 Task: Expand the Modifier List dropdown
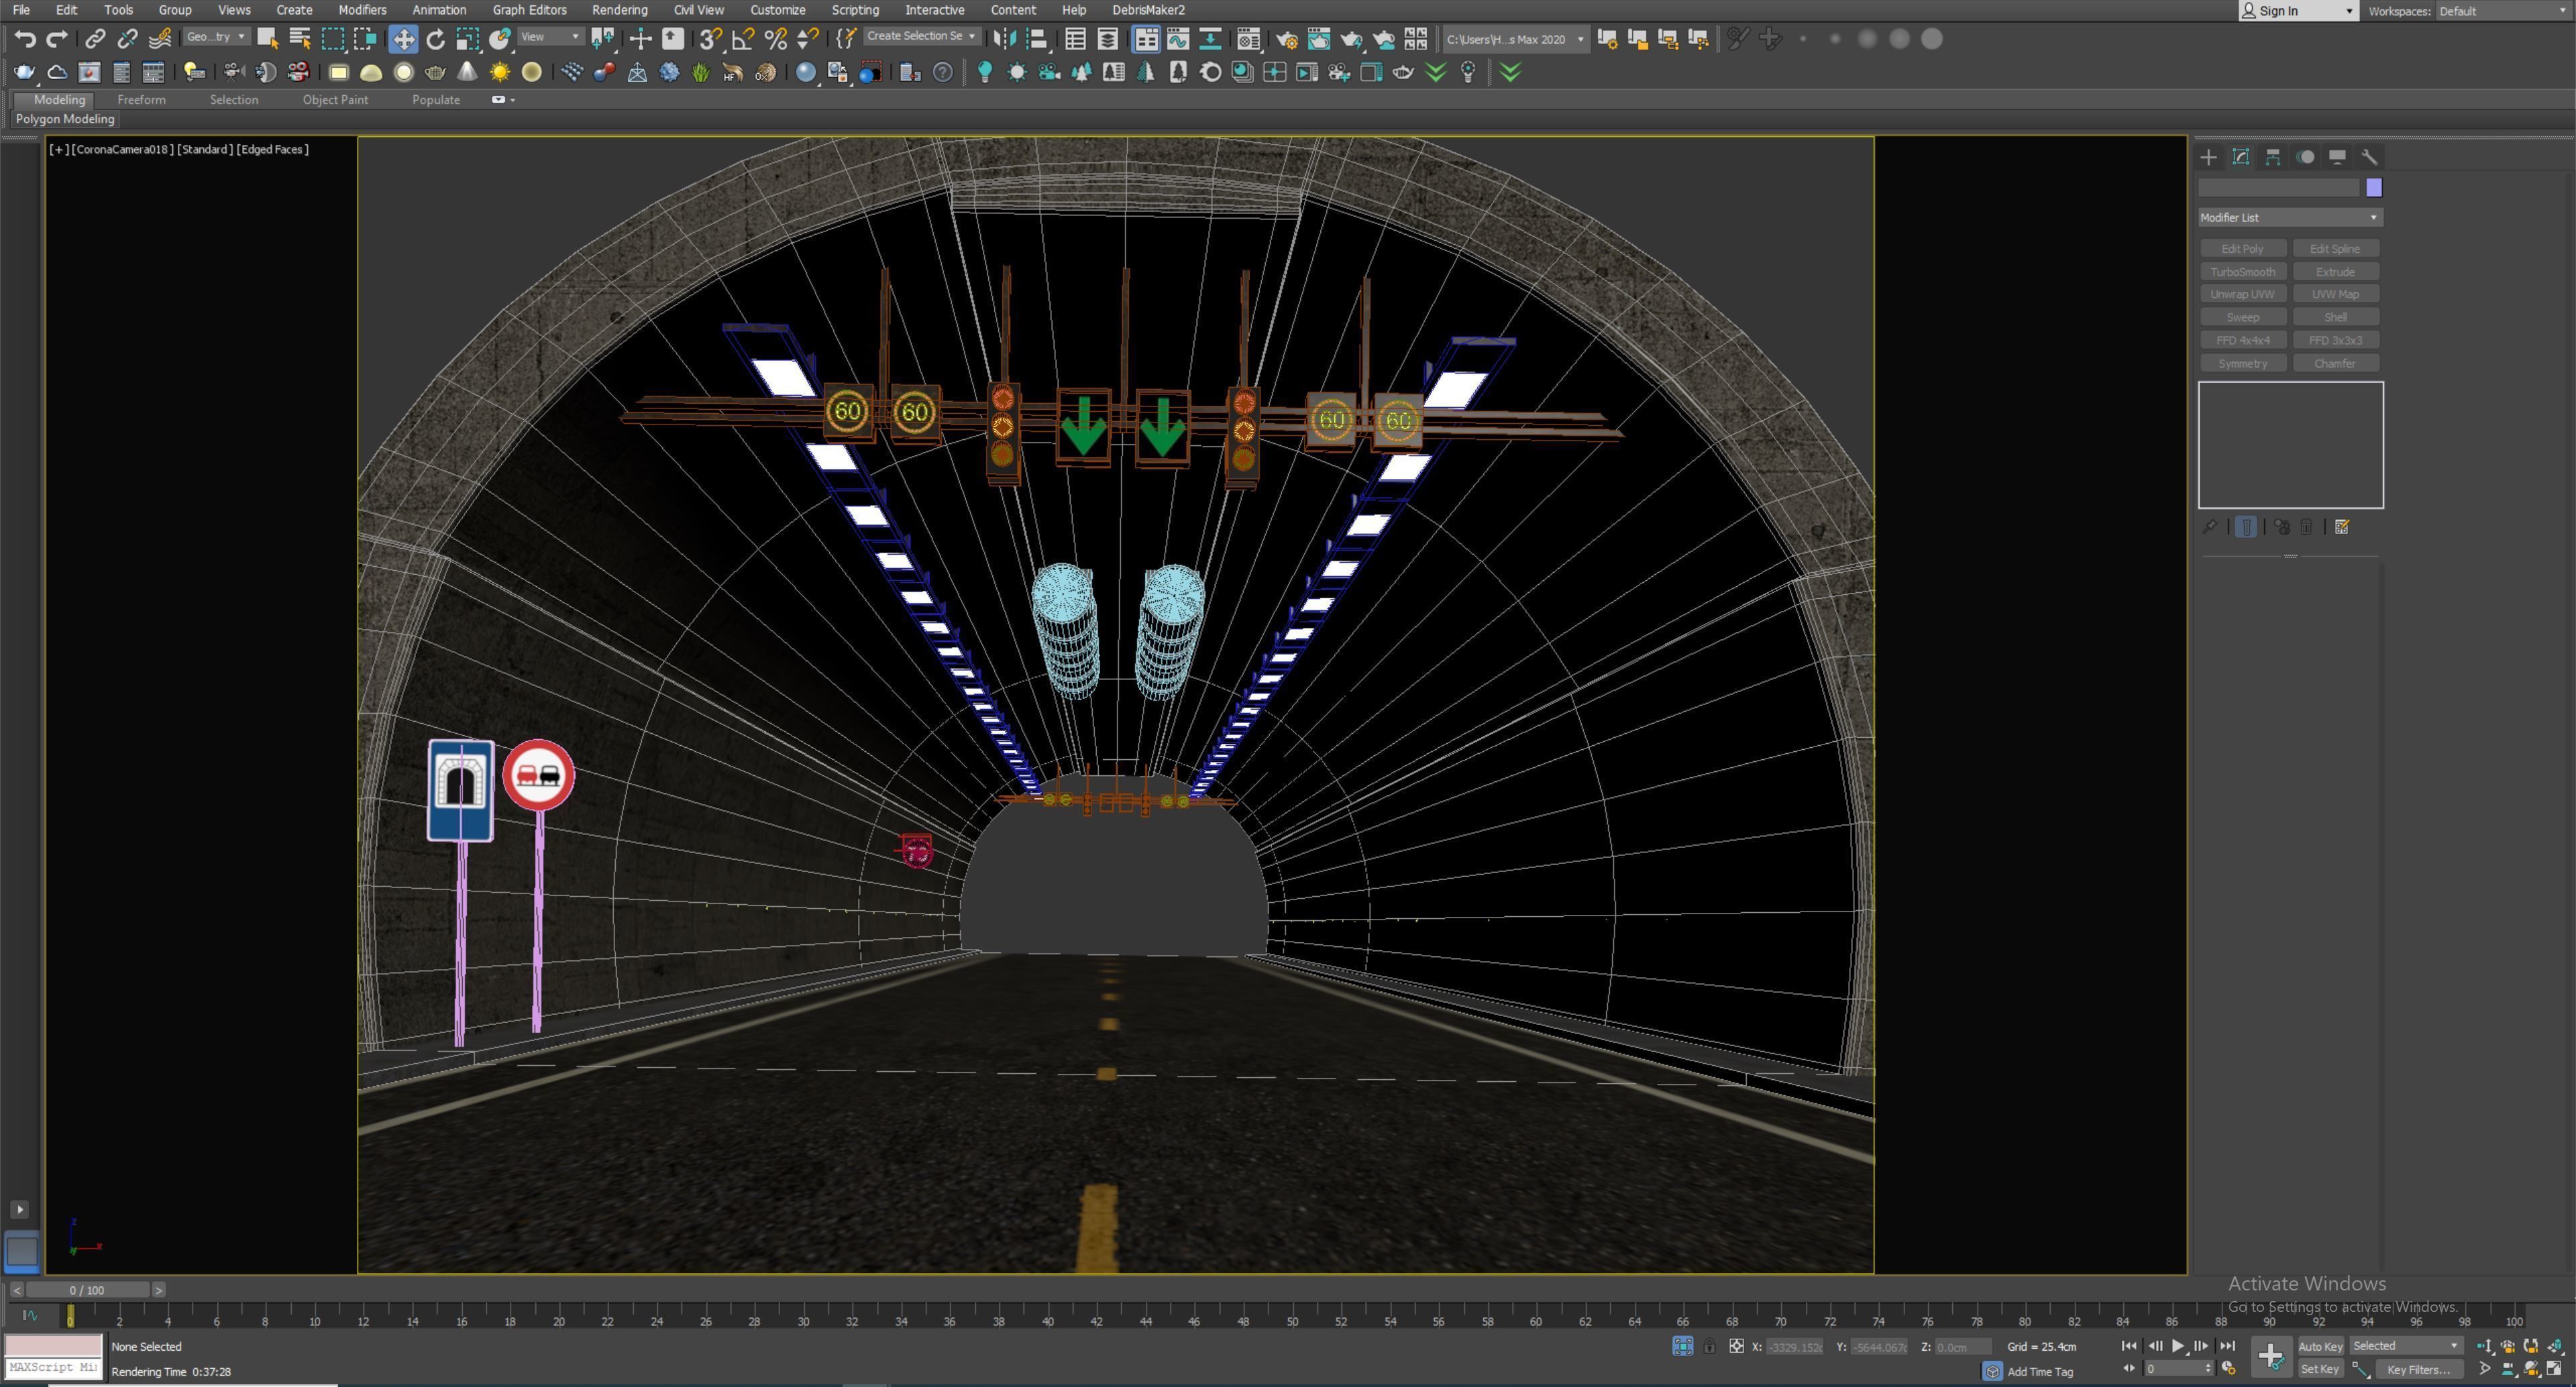pyautogui.click(x=2290, y=218)
